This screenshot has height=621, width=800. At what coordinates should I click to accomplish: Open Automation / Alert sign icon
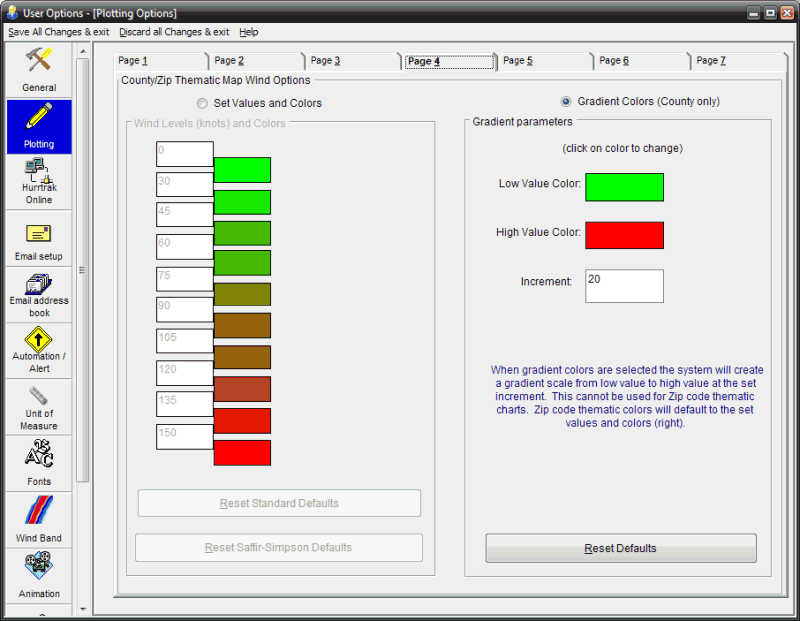coord(39,340)
